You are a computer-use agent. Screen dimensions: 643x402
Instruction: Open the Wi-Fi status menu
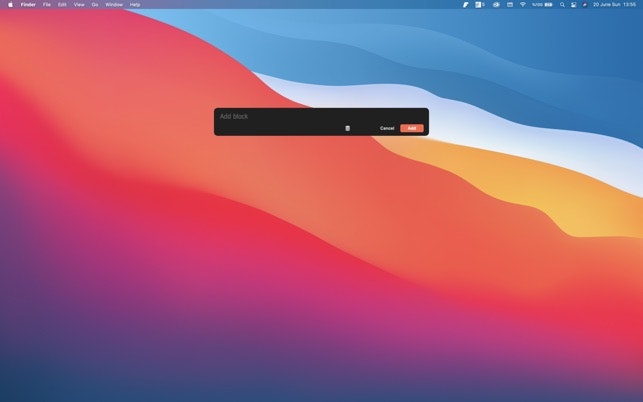(523, 5)
